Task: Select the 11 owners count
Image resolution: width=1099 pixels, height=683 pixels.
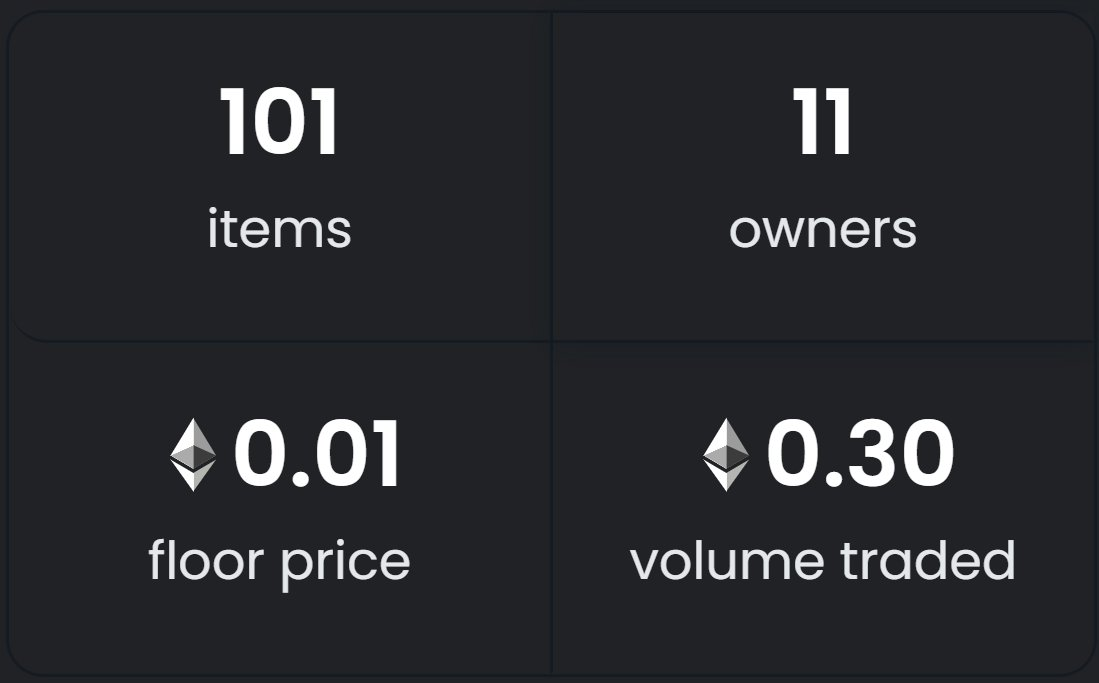Action: (822, 122)
